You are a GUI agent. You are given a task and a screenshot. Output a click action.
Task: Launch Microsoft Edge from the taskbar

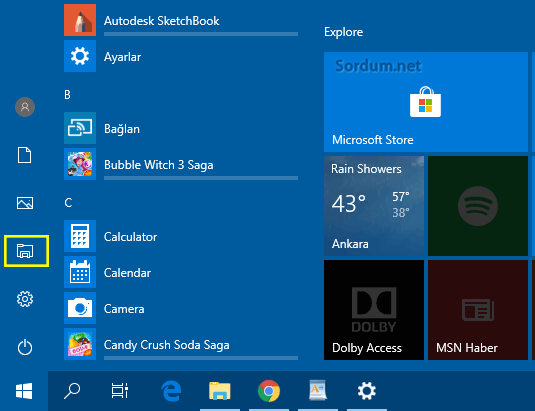[x=171, y=391]
